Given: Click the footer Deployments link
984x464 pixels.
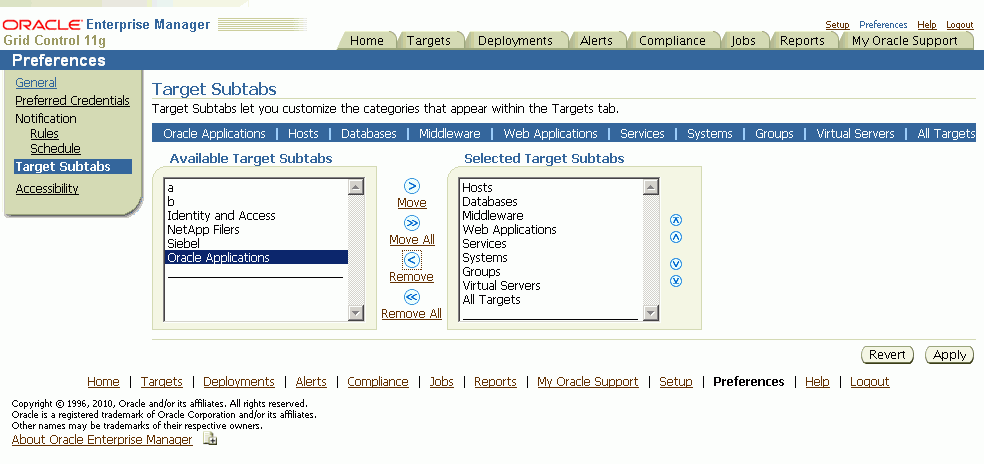Looking at the screenshot, I should (239, 382).
